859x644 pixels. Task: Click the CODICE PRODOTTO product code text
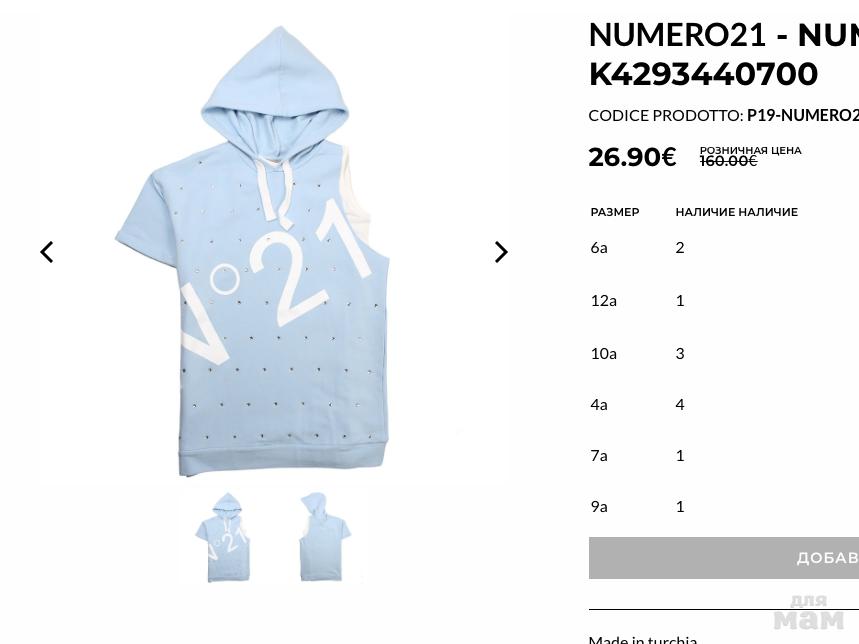pos(724,116)
